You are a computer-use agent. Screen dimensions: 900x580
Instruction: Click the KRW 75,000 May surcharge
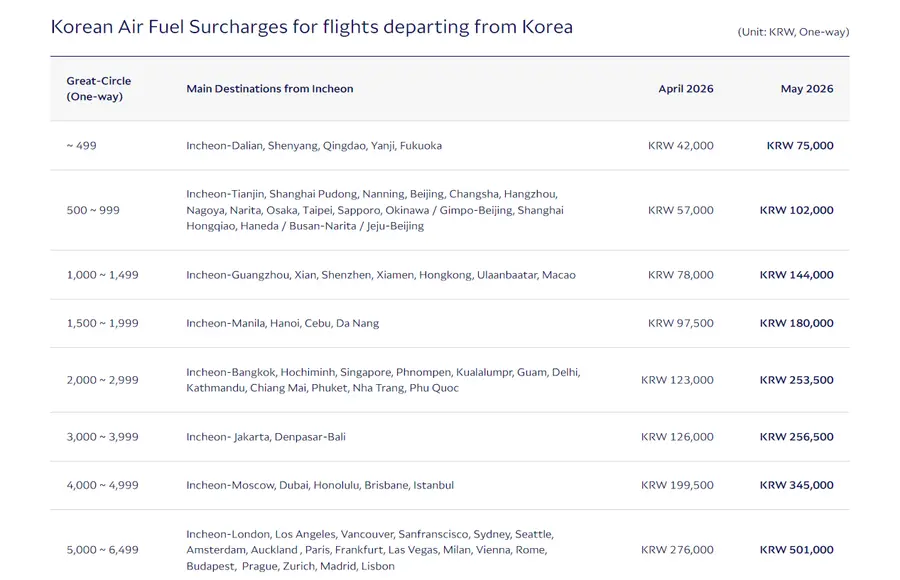(x=800, y=145)
